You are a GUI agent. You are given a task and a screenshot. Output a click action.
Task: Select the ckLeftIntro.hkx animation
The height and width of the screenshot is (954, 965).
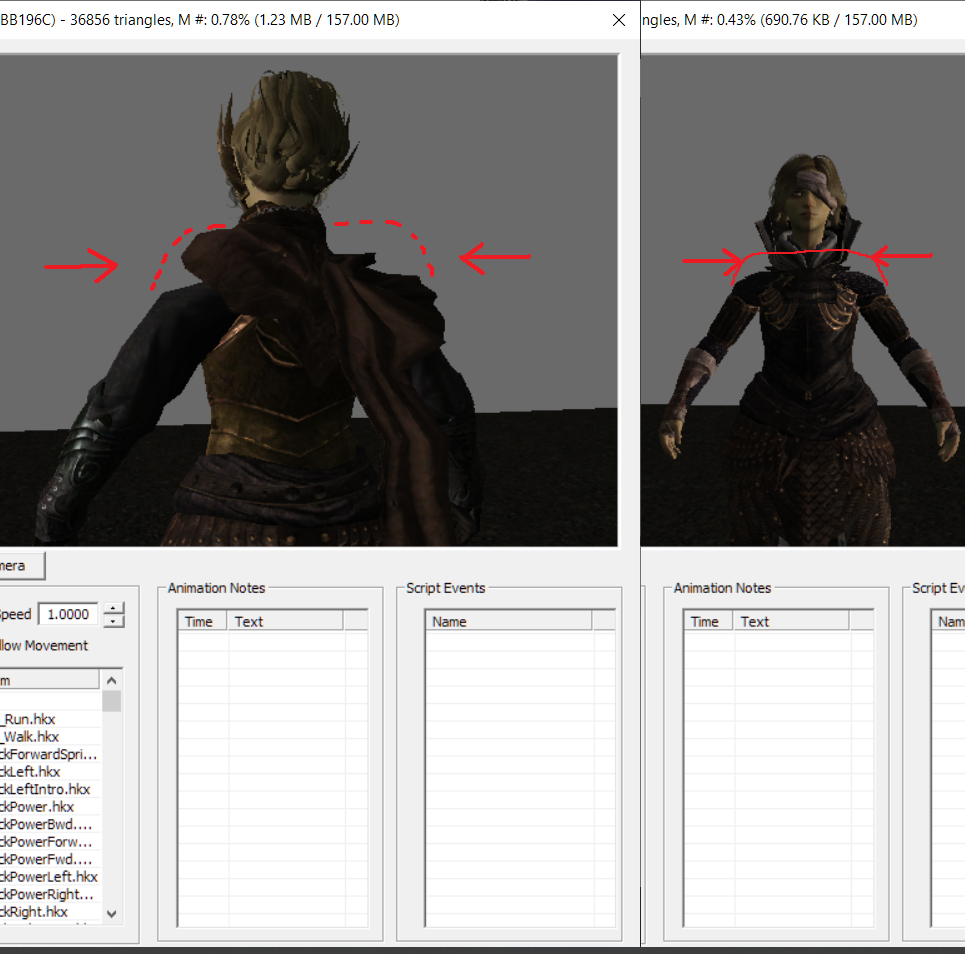50,789
